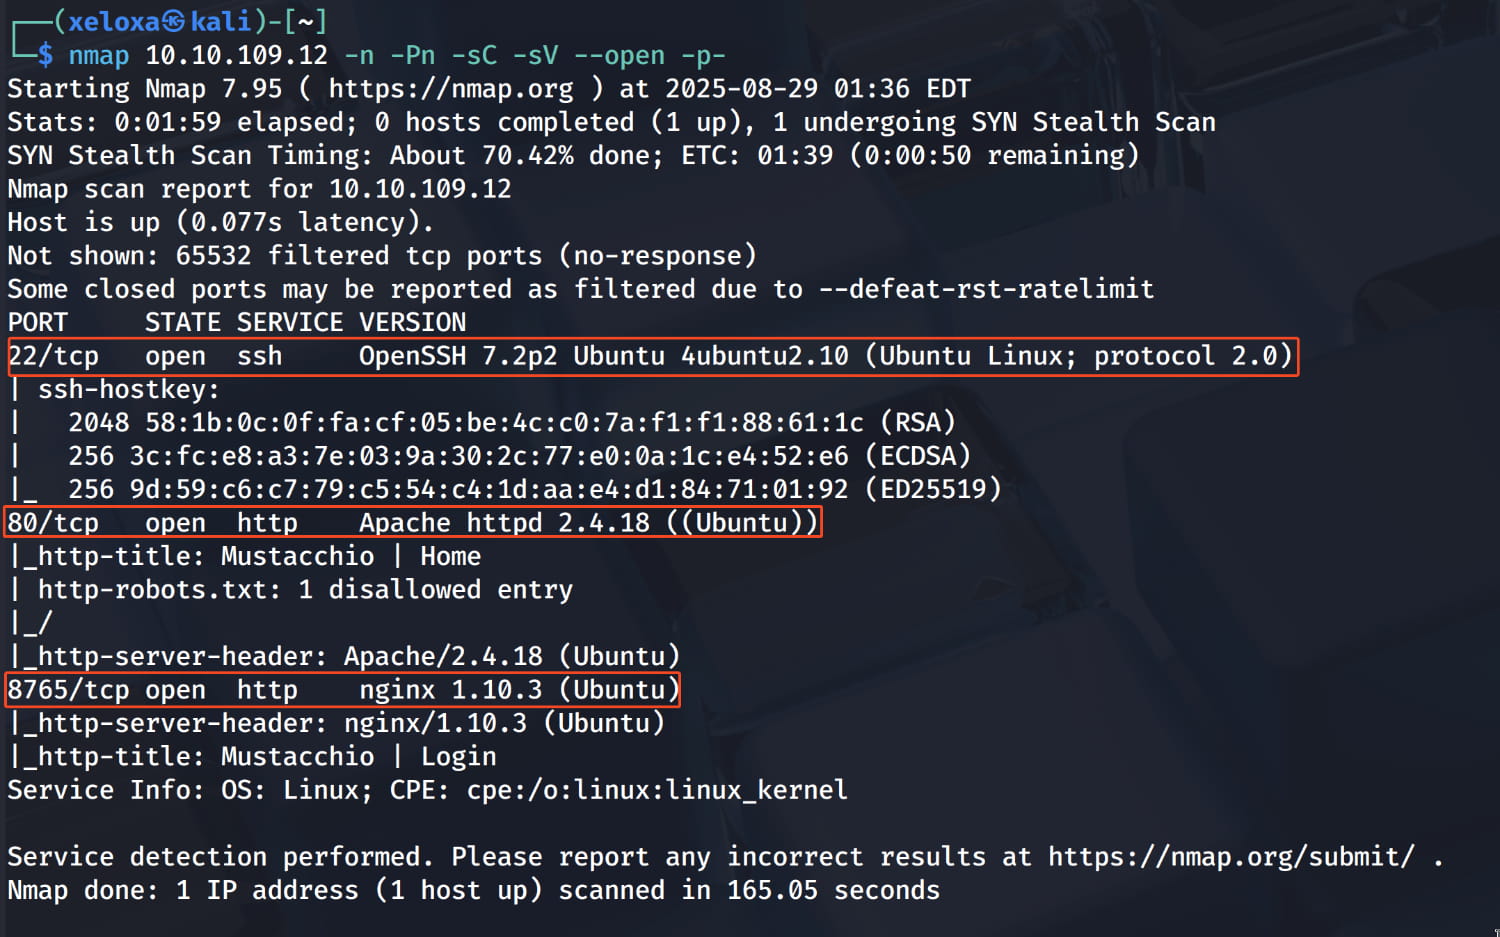The height and width of the screenshot is (937, 1500).
Task: Click the xeloxa username in the prompt
Action: tap(114, 22)
